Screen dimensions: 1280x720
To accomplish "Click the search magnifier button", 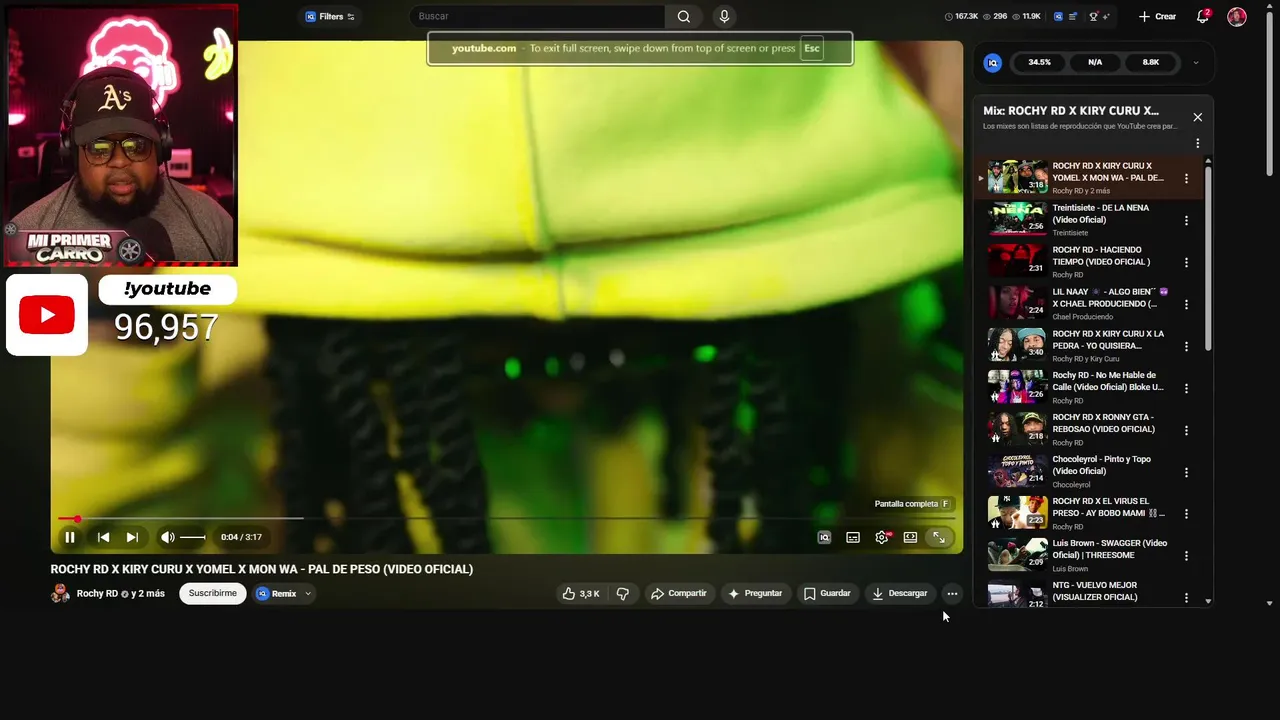I will (684, 16).
